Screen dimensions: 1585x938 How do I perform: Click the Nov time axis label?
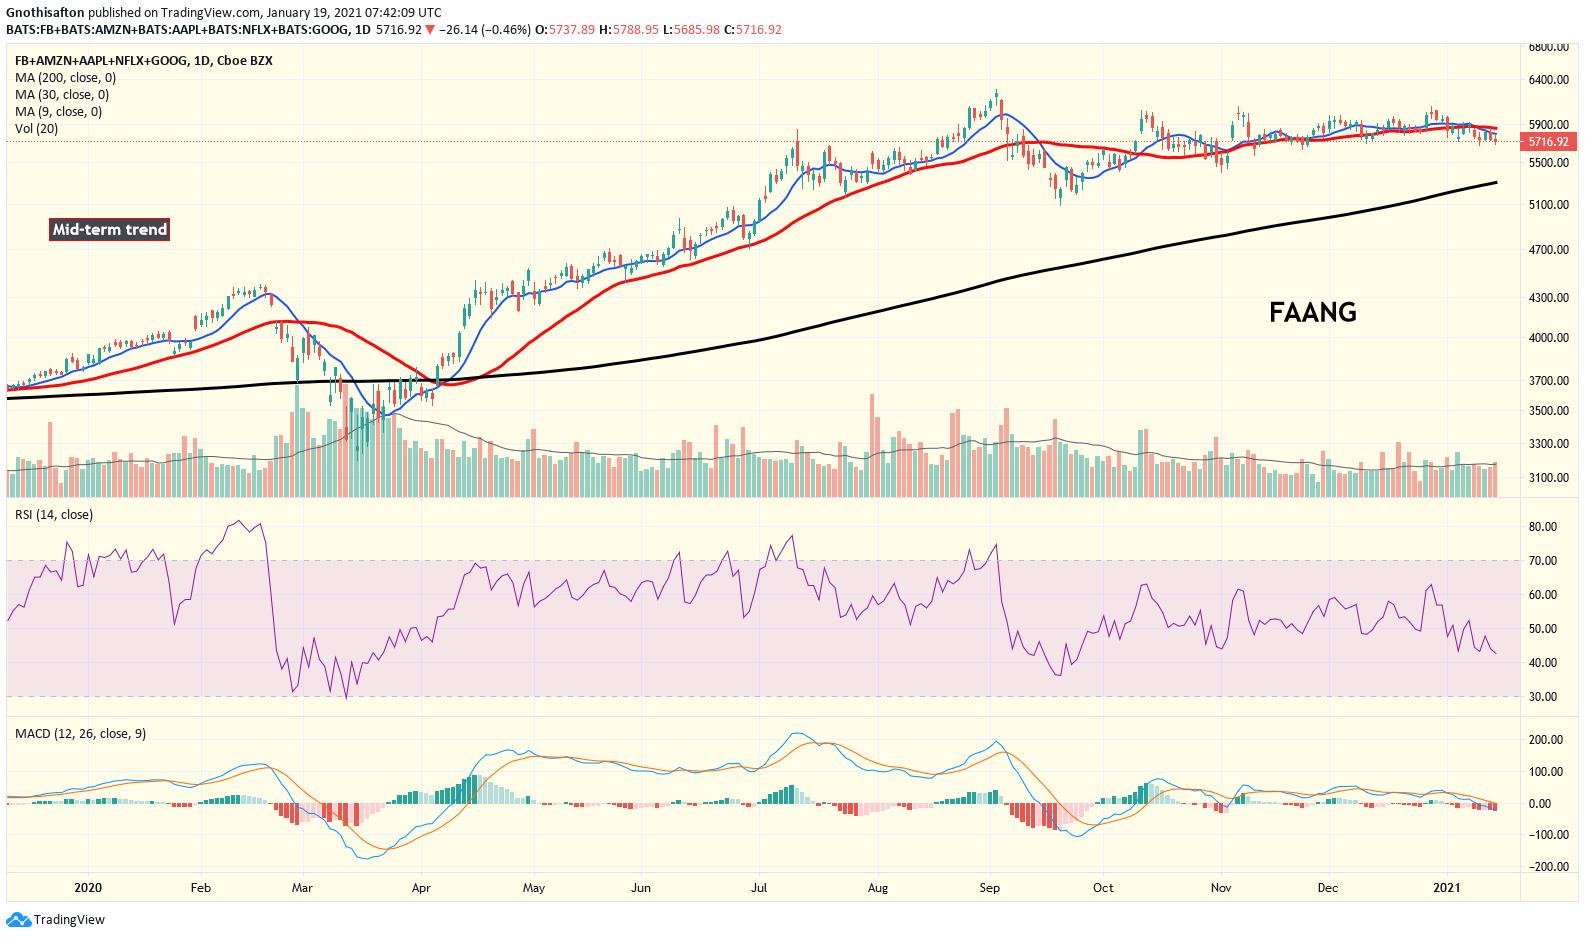click(1220, 888)
